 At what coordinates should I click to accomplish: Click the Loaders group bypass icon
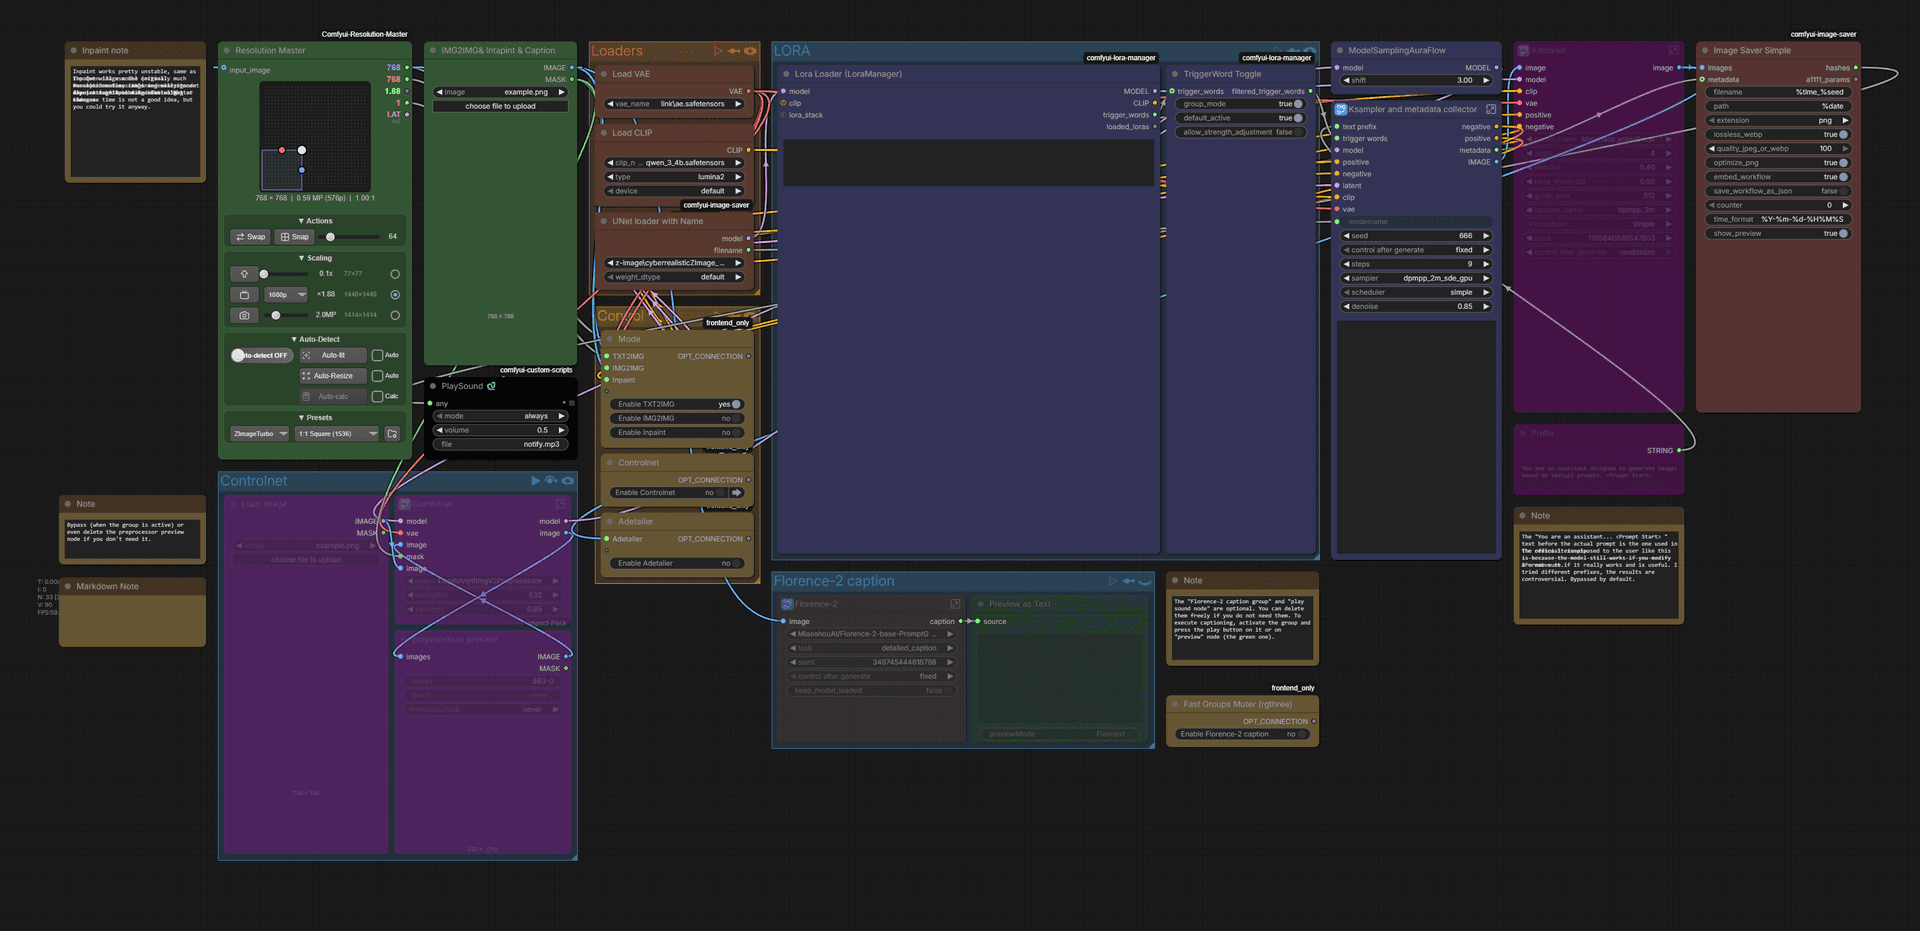click(734, 51)
